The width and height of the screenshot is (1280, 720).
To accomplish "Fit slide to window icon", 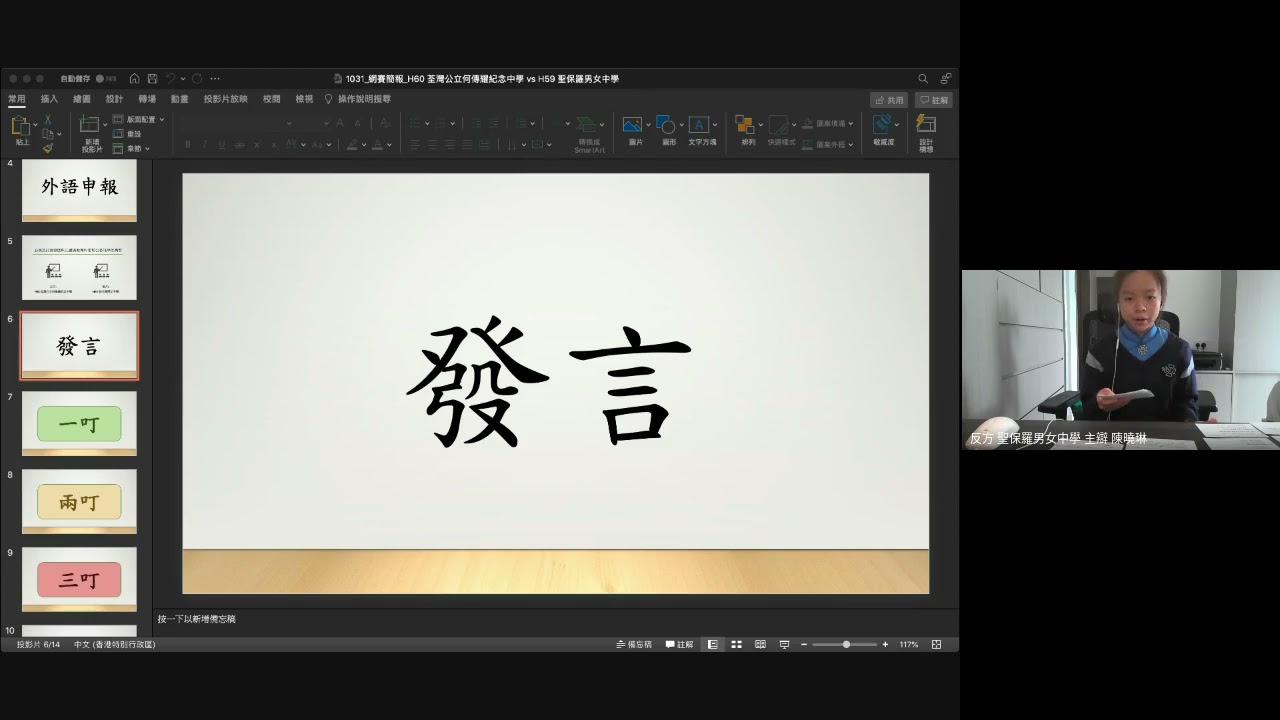I will (x=936, y=645).
